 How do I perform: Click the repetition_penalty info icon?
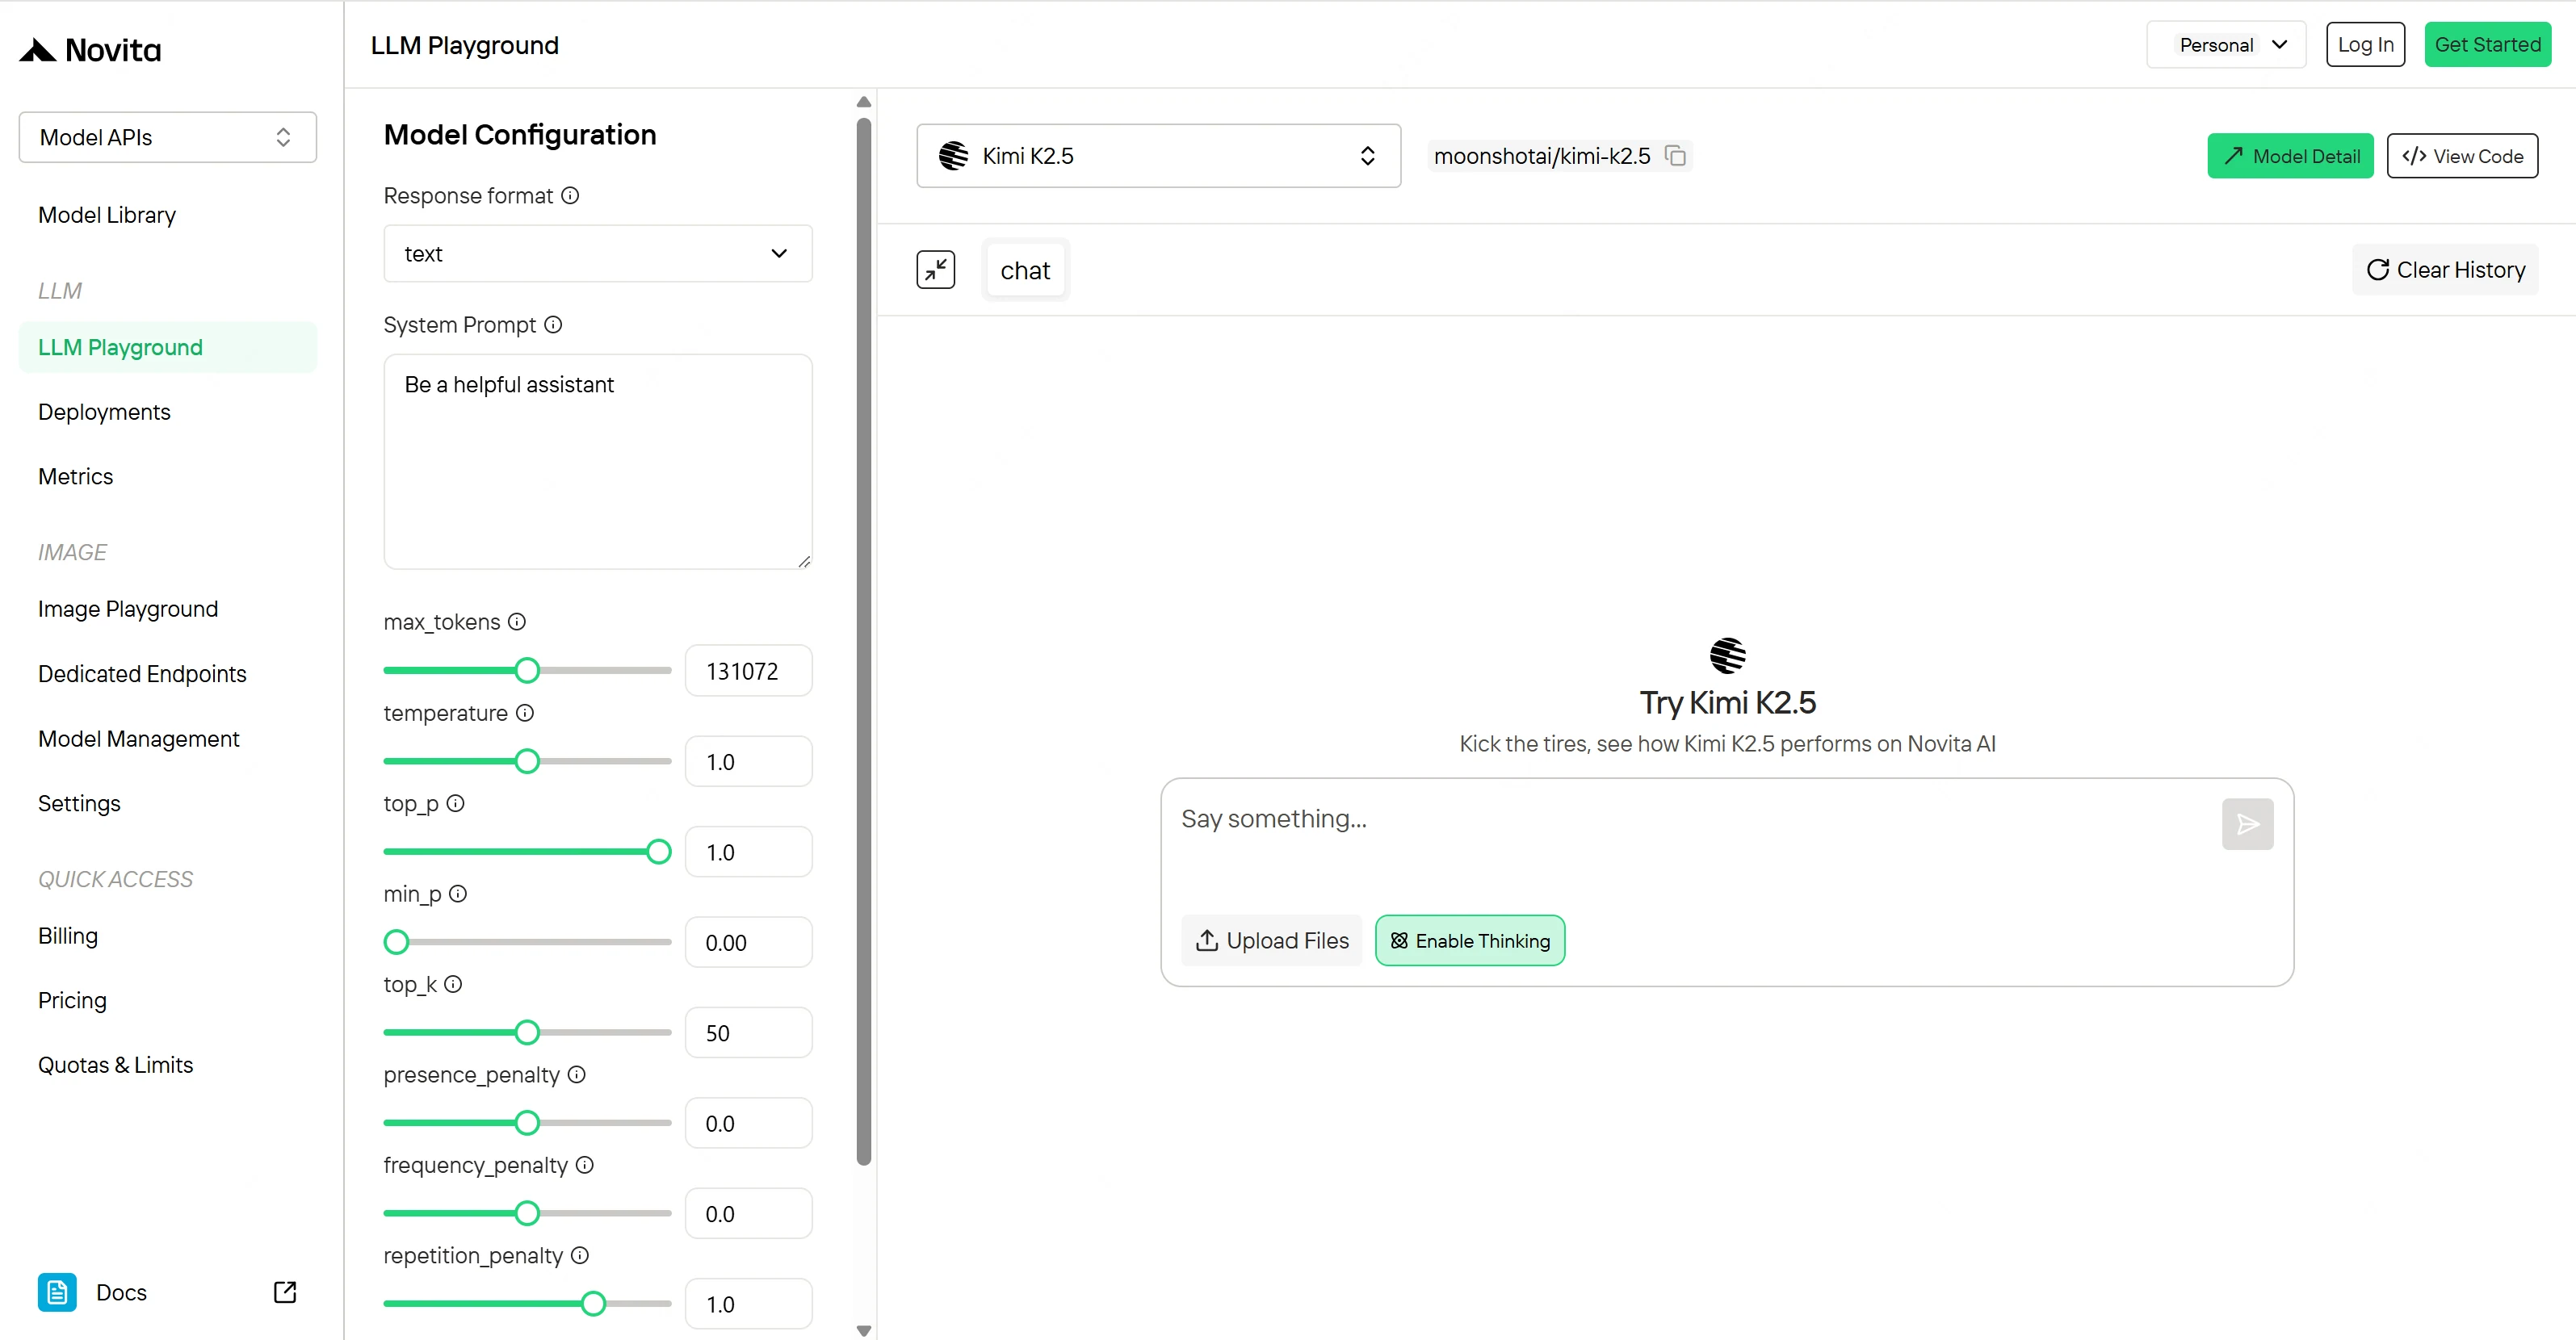pyautogui.click(x=580, y=1255)
